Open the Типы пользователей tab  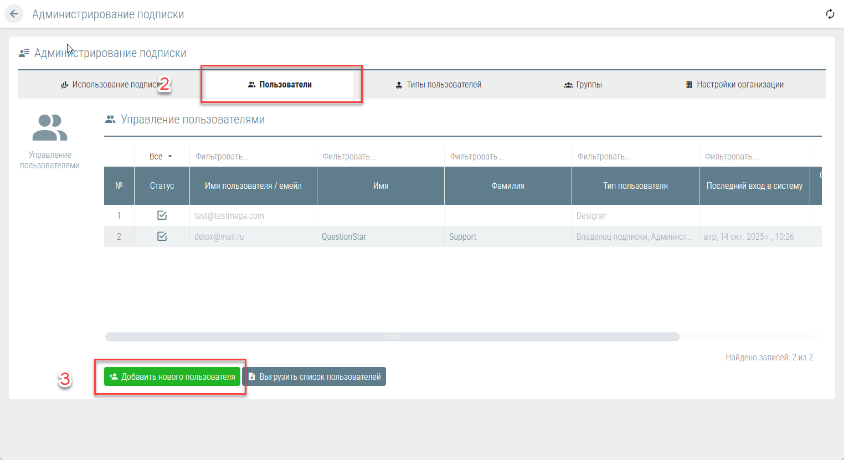tap(438, 85)
